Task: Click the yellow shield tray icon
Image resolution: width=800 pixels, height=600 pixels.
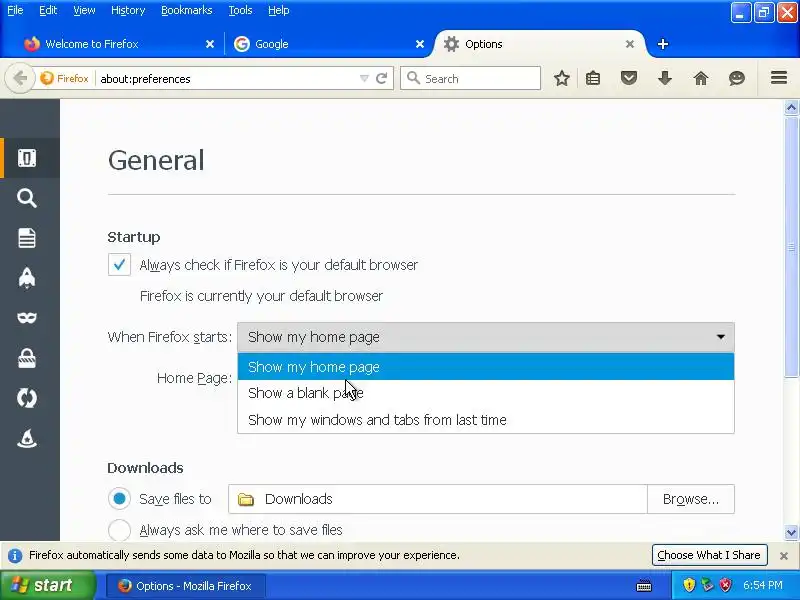Action: [x=689, y=585]
